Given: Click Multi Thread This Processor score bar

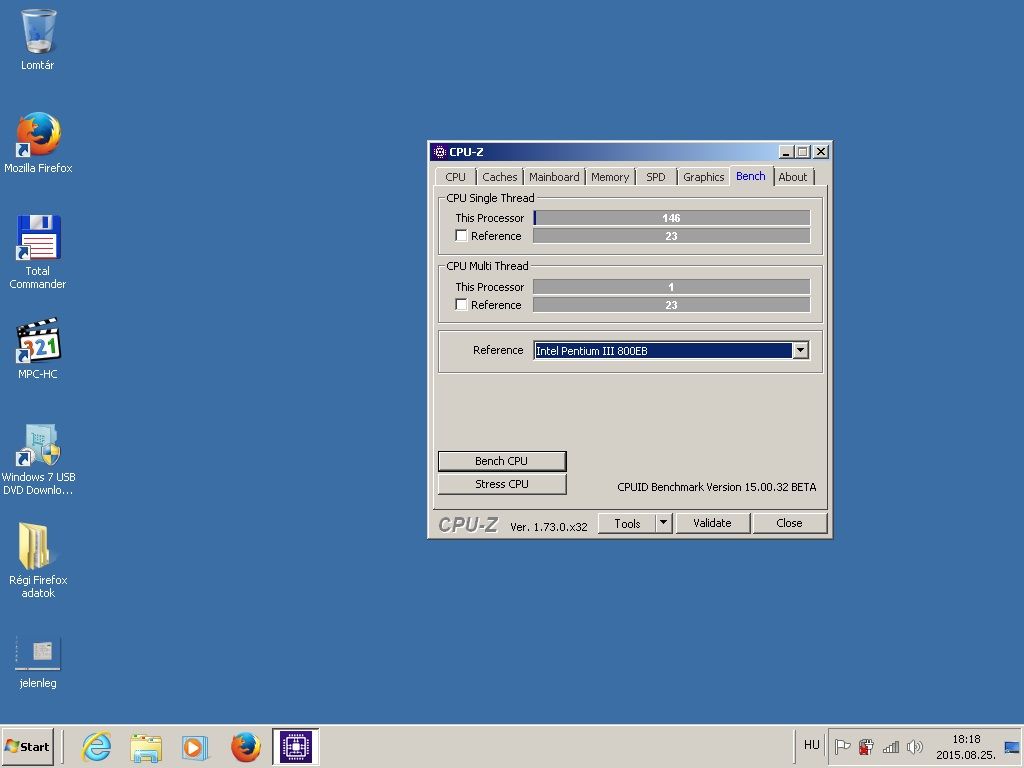Looking at the screenshot, I should [671, 287].
